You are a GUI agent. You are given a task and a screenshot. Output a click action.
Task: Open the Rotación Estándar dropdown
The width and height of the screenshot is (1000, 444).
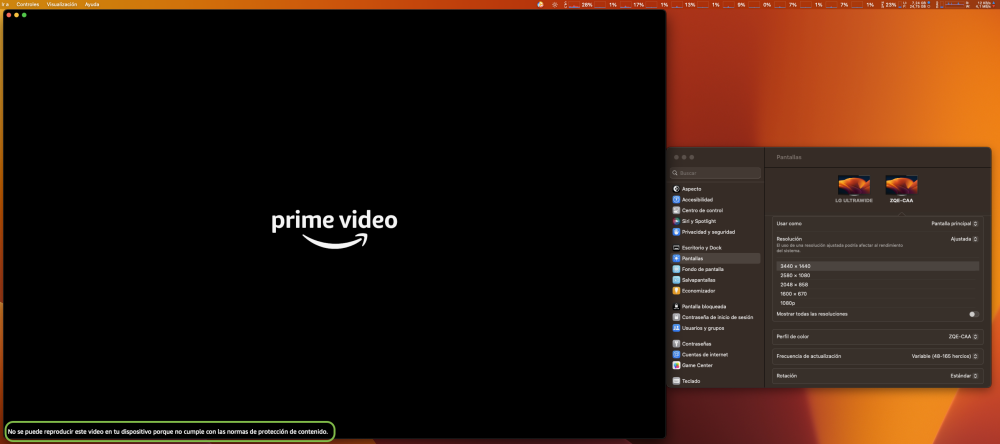pyautogui.click(x=964, y=376)
